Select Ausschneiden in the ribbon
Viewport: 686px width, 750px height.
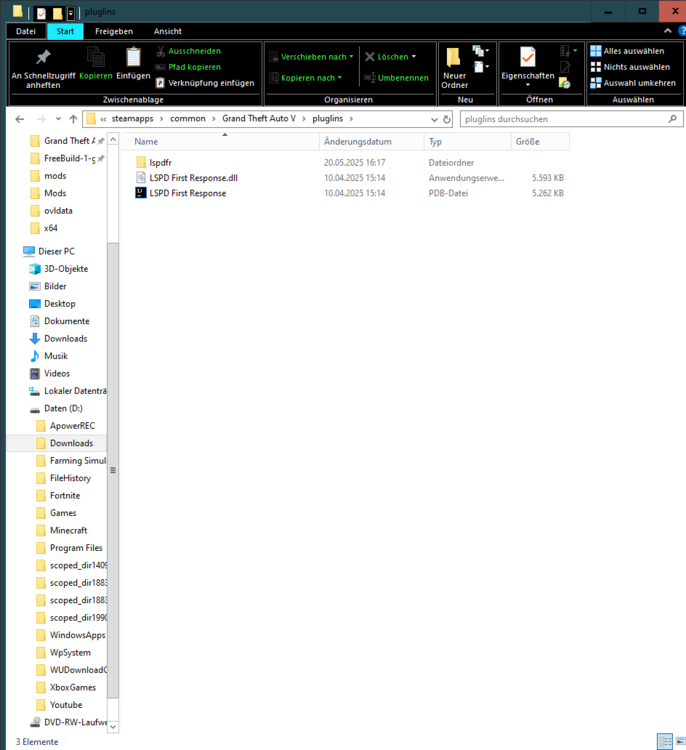click(x=188, y=51)
